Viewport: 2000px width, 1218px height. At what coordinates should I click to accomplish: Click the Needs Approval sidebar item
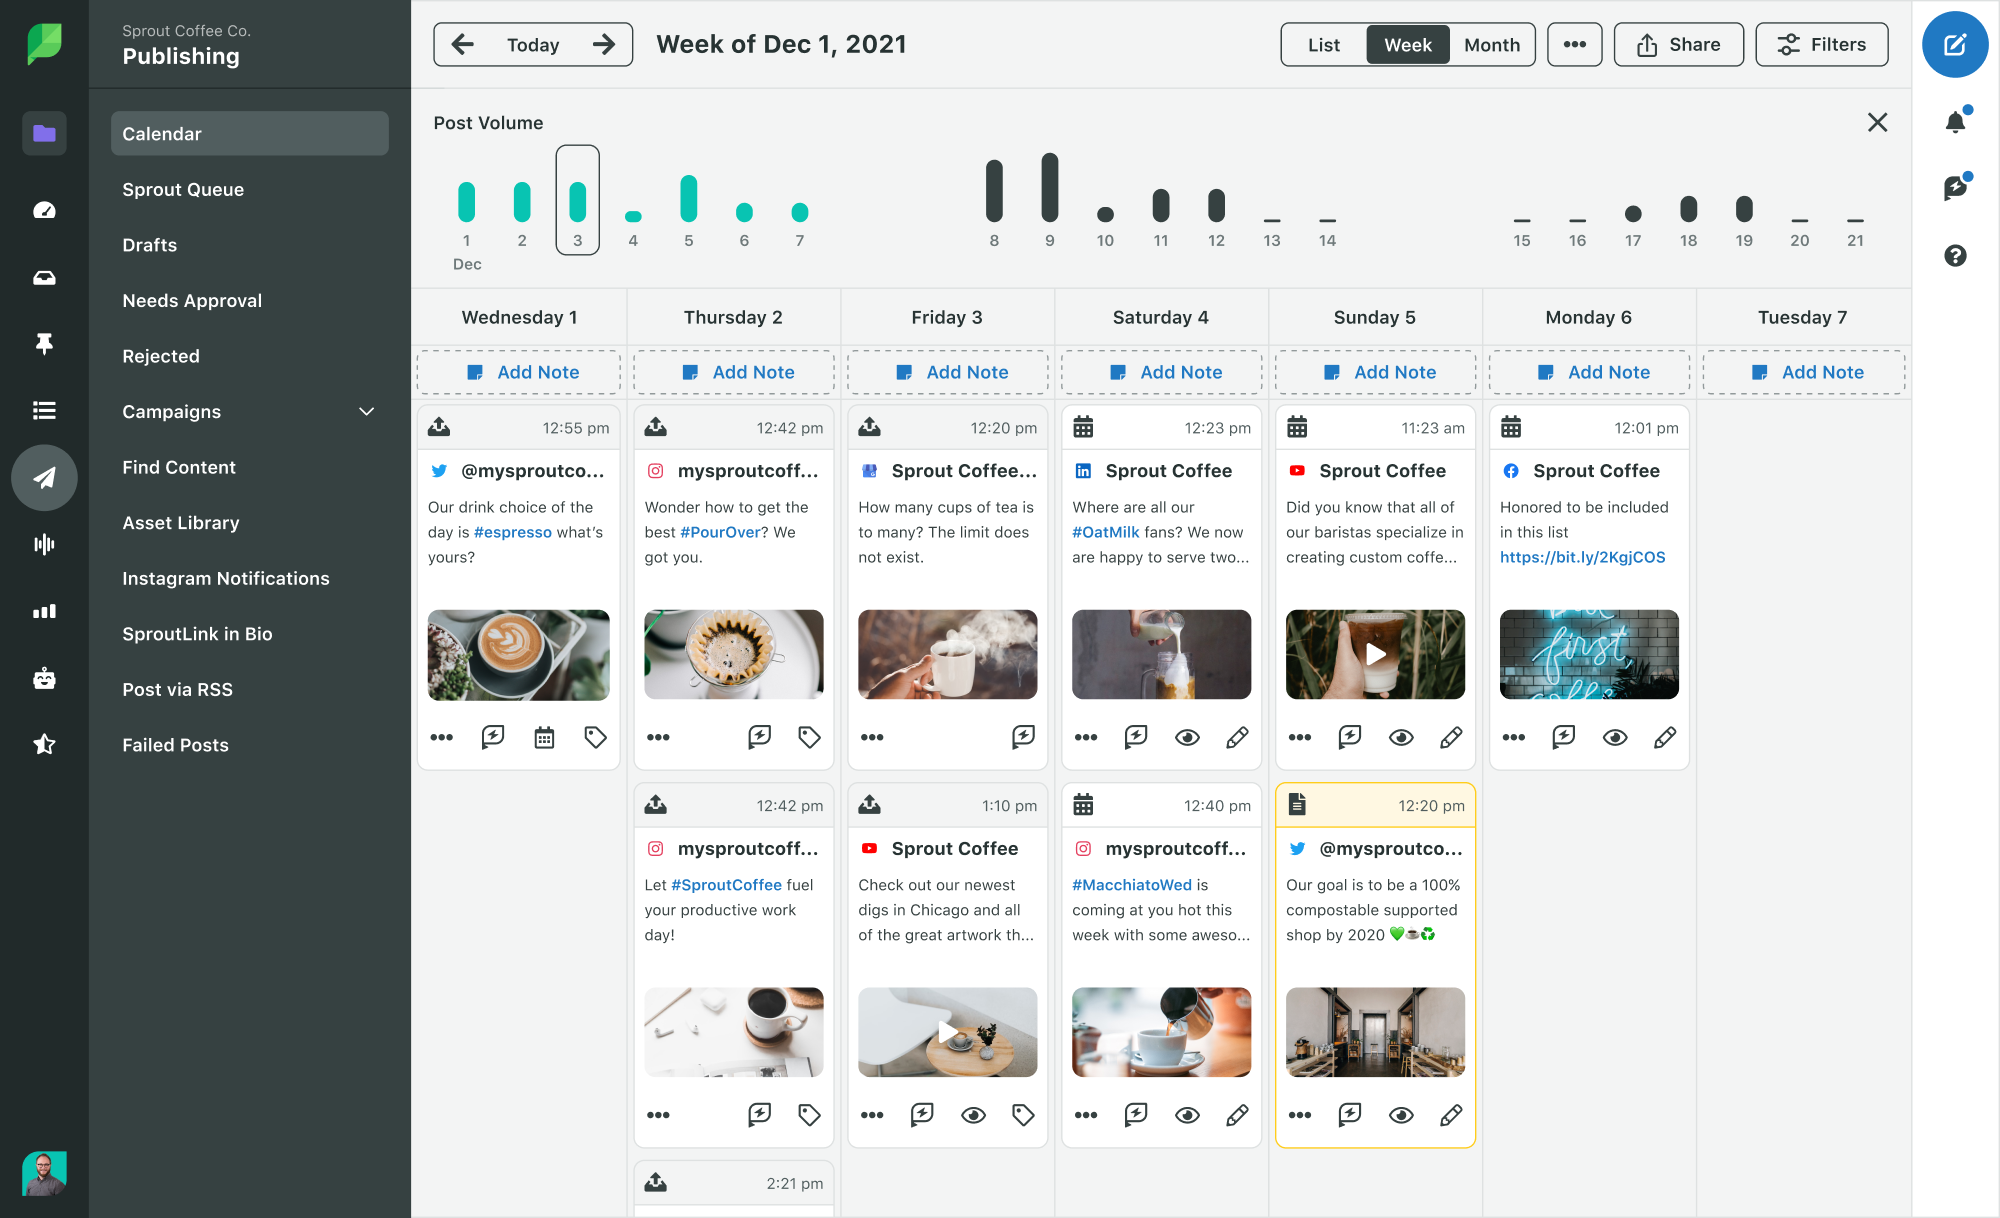pos(191,300)
